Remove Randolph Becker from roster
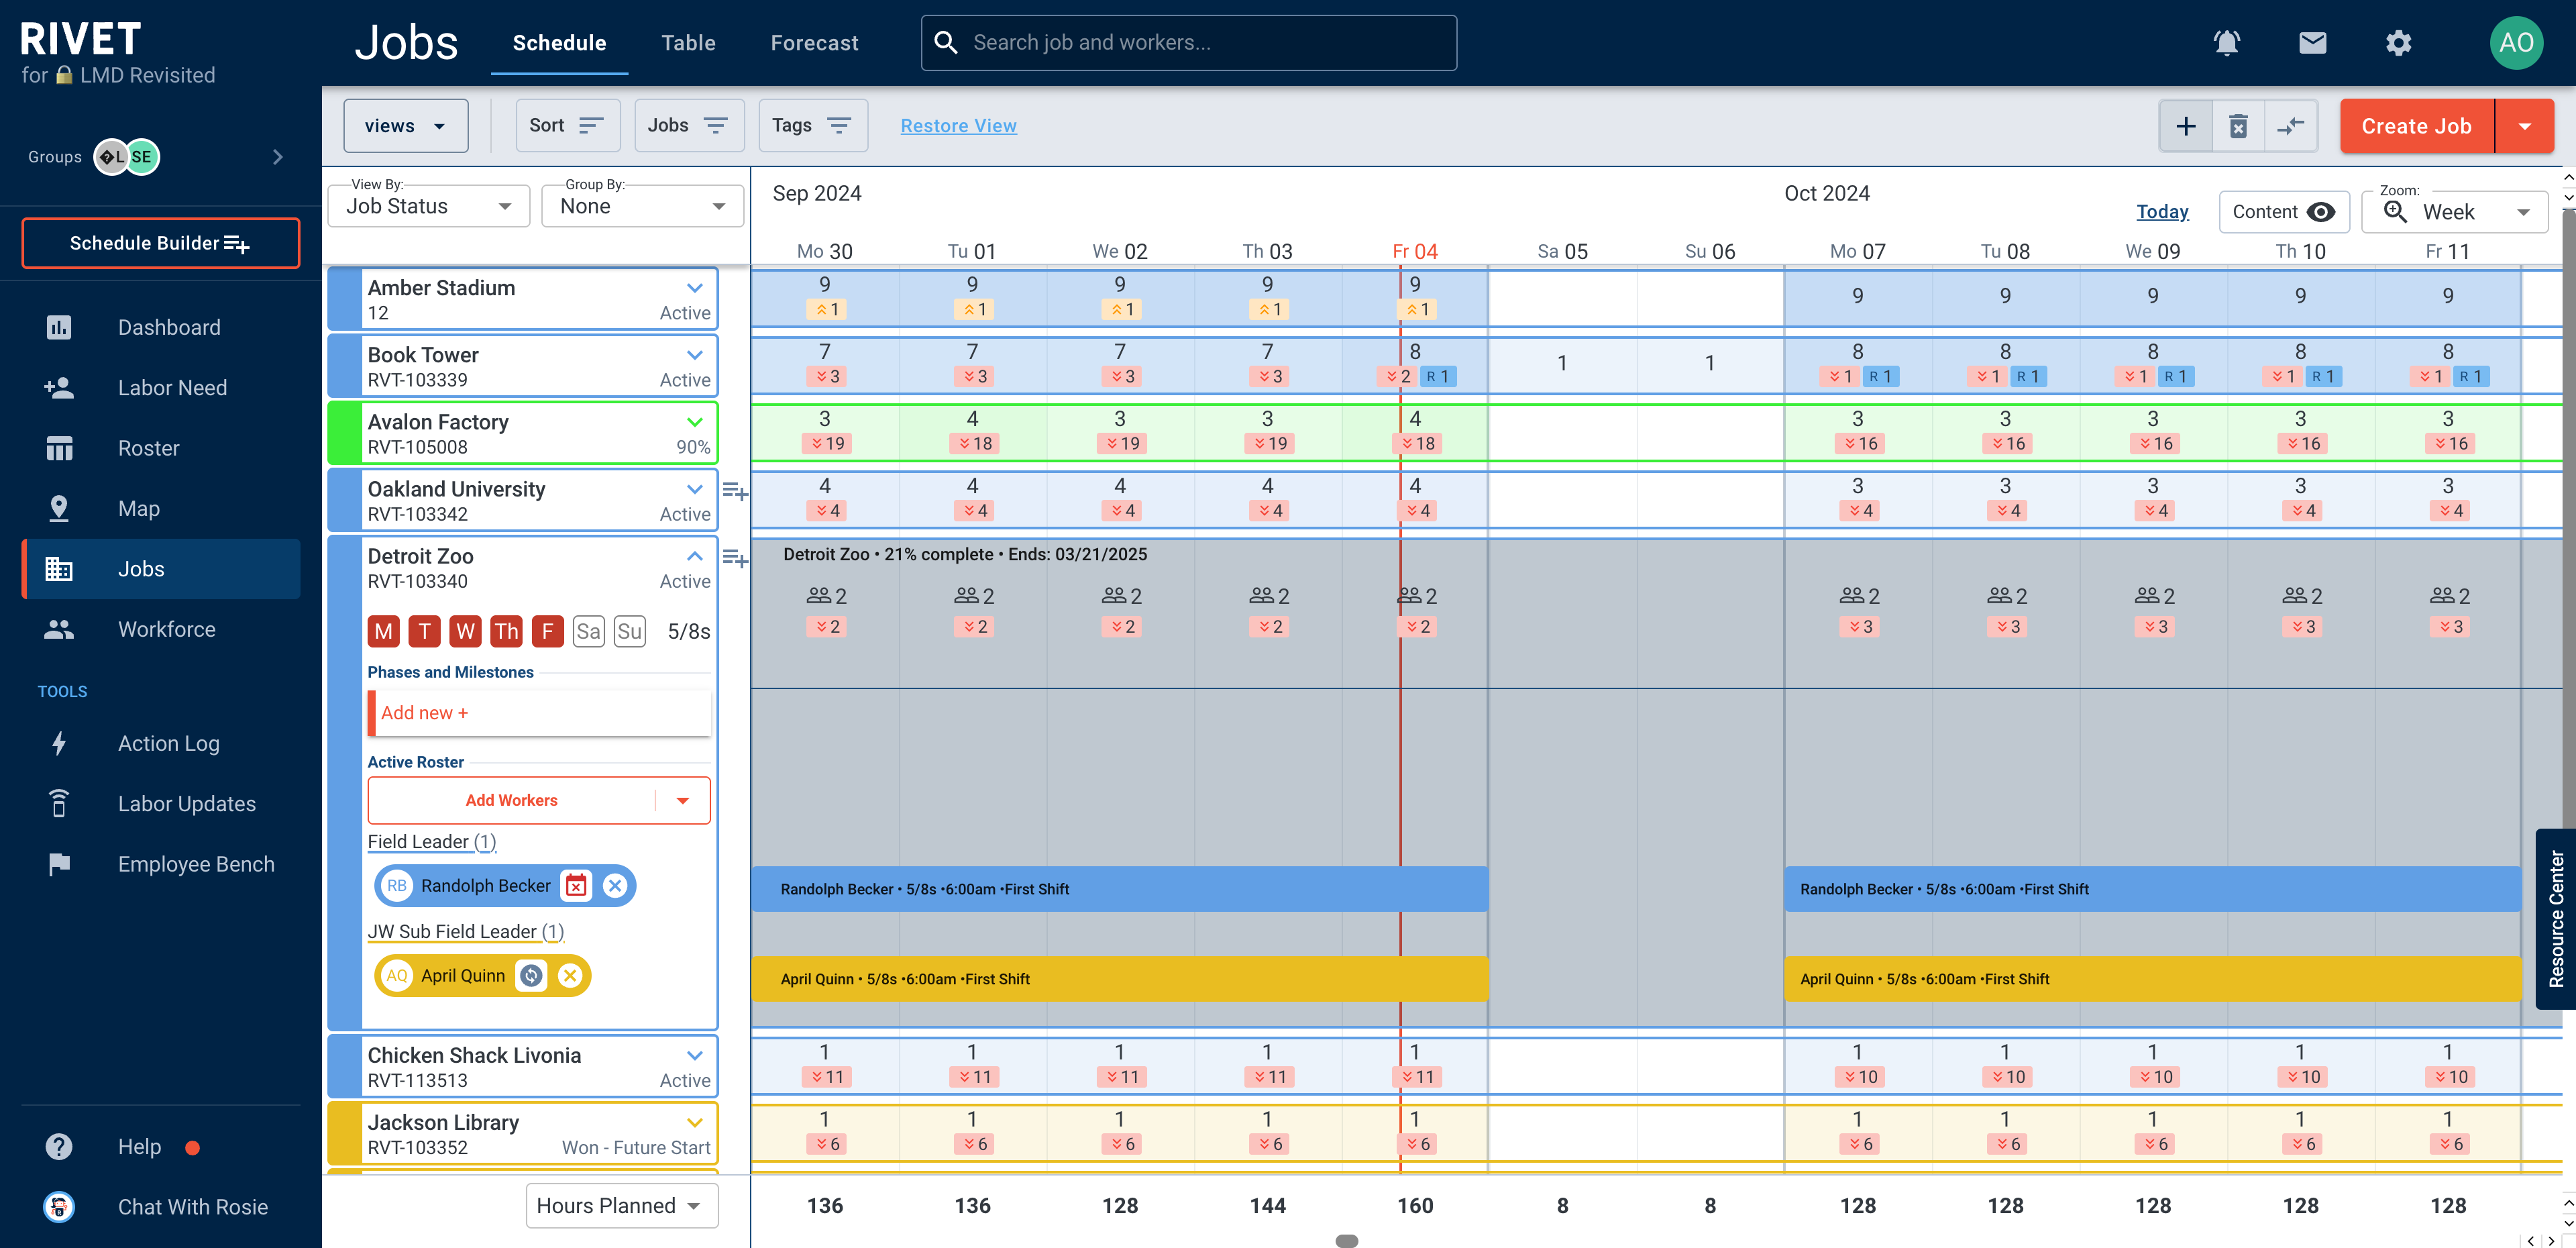2576x1248 pixels. coord(615,886)
